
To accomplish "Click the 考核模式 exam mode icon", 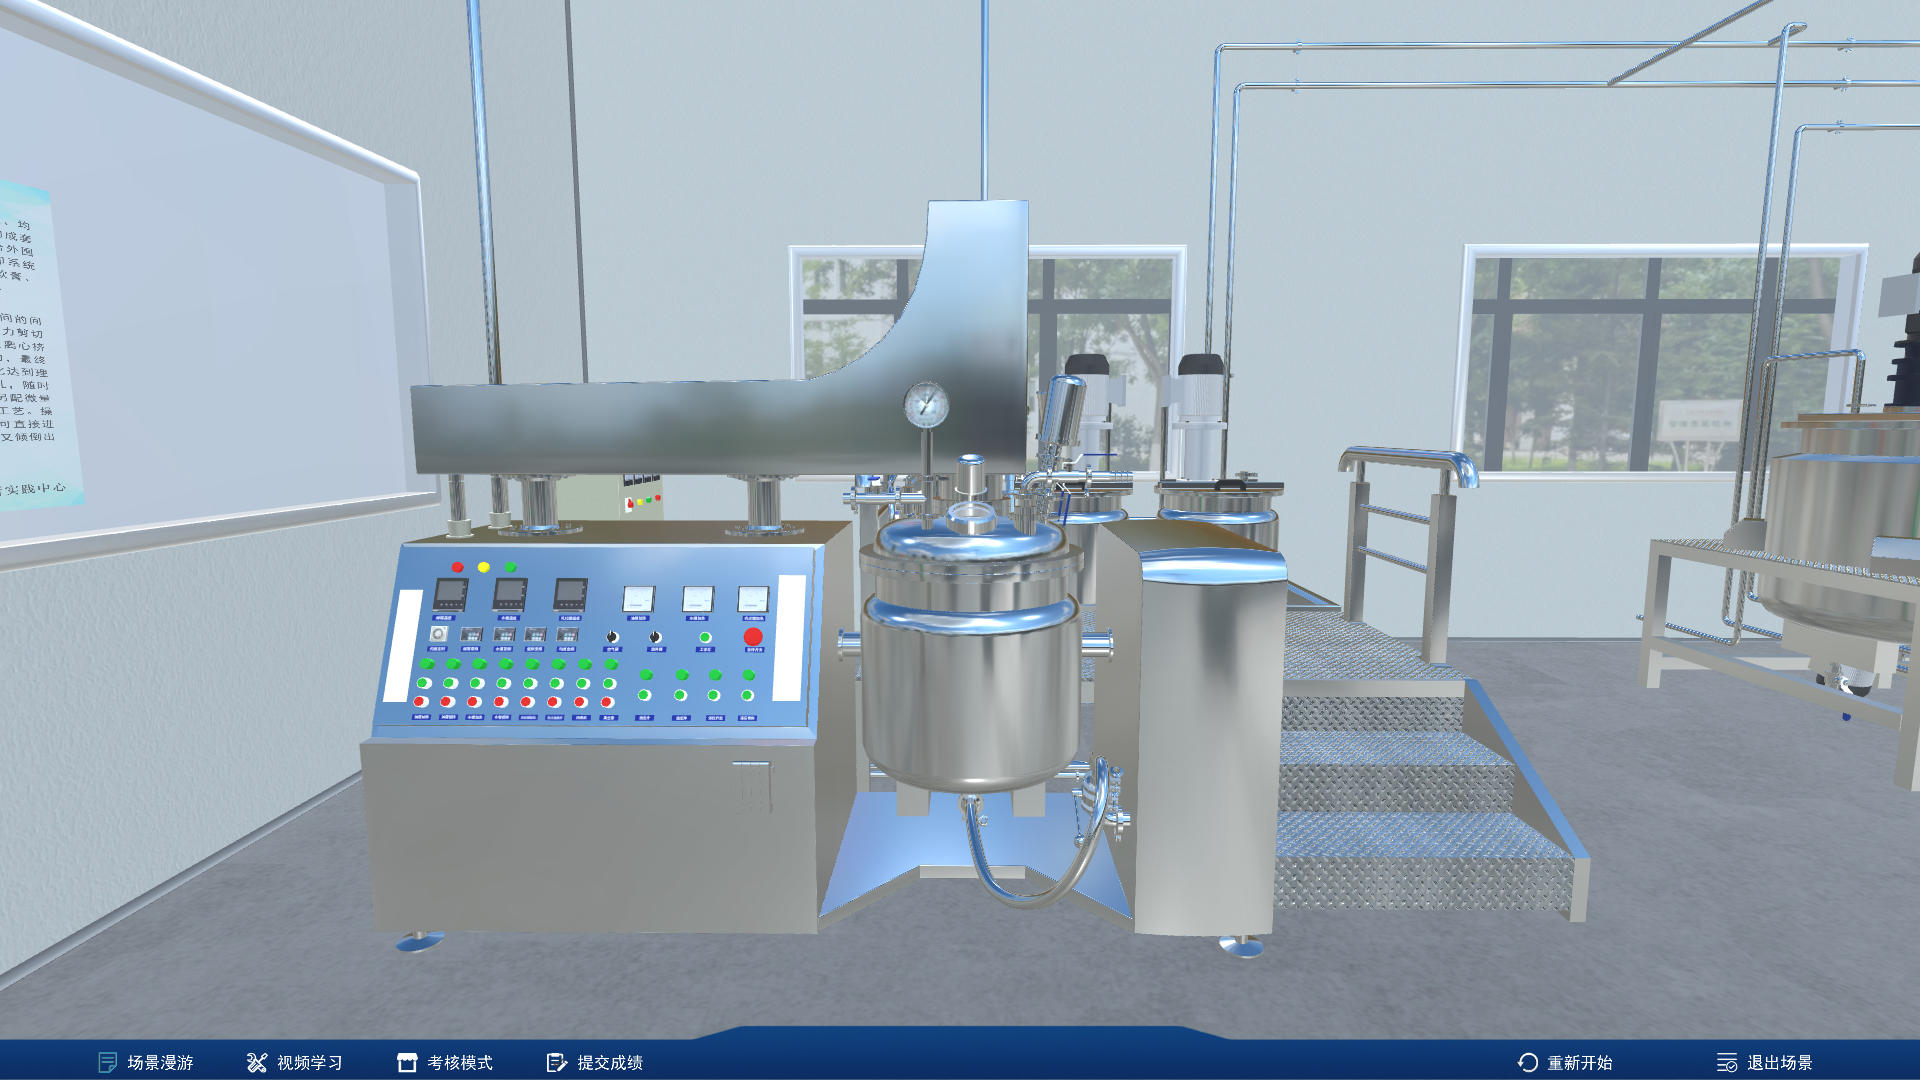I will point(407,1062).
